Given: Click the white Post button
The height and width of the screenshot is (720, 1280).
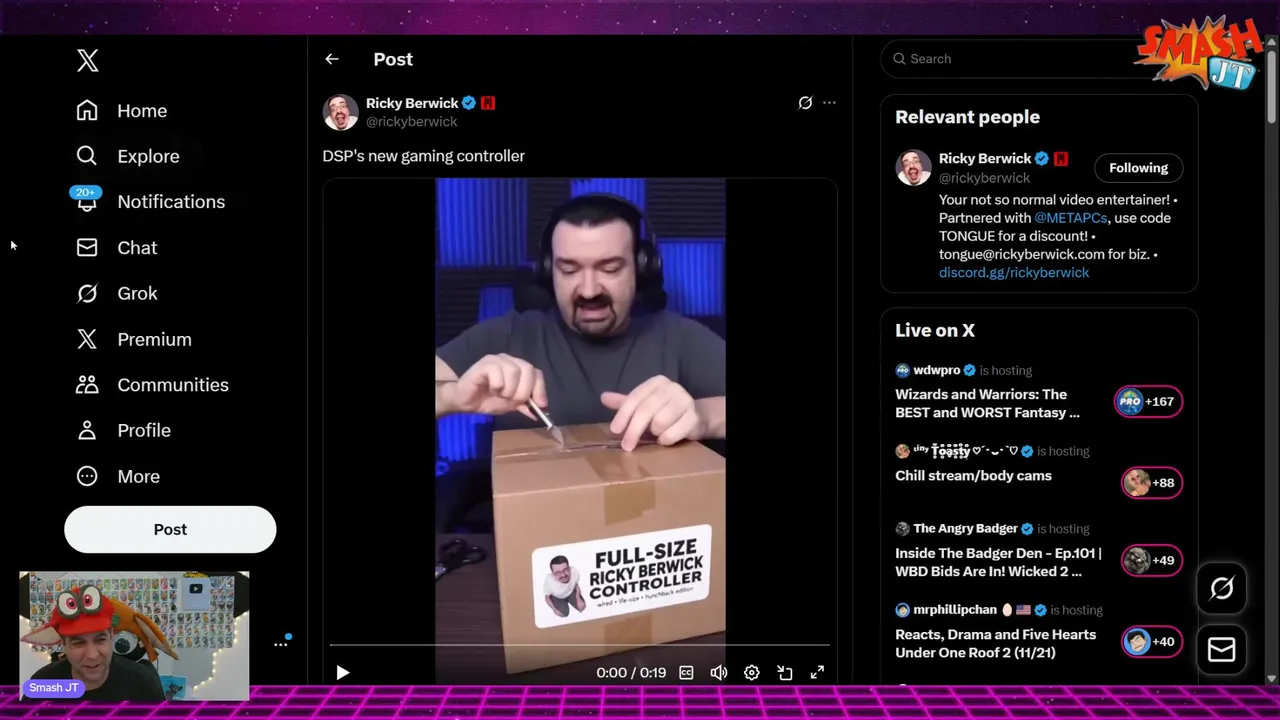Looking at the screenshot, I should [x=170, y=530].
